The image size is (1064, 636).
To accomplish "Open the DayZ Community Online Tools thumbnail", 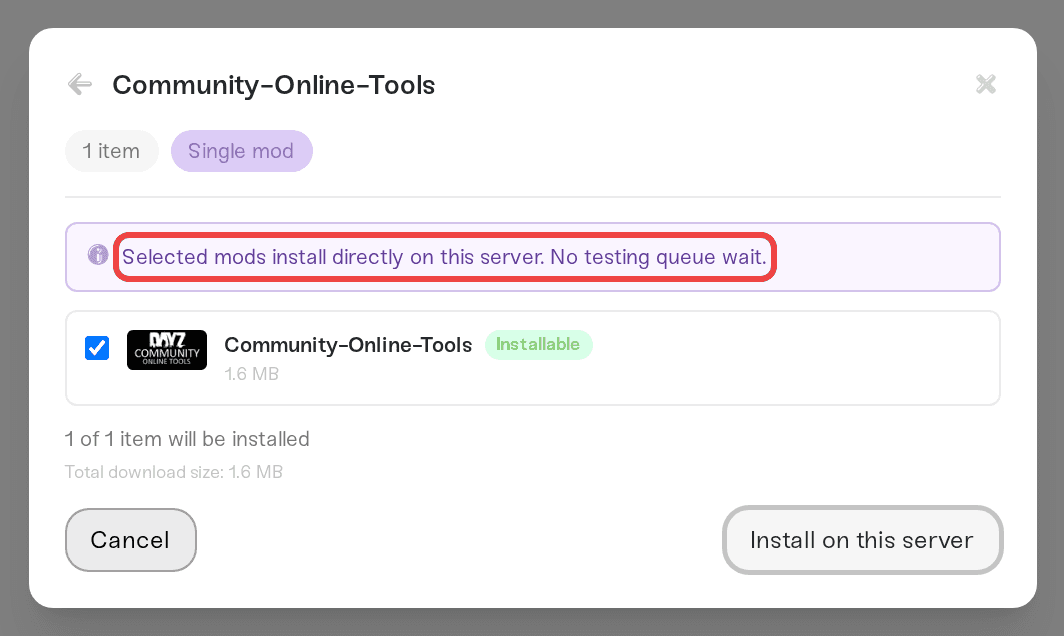I will point(167,350).
